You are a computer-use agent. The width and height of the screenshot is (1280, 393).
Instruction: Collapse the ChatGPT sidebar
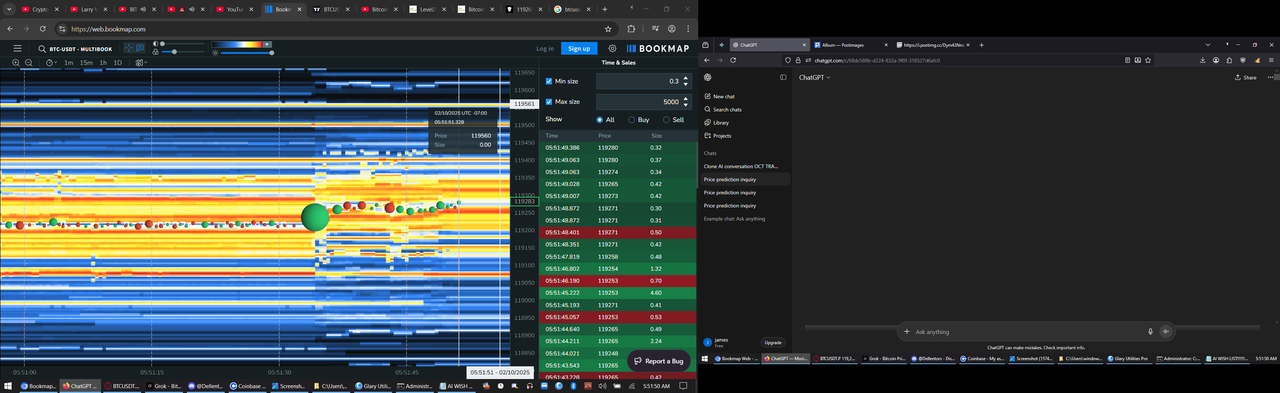(x=783, y=77)
